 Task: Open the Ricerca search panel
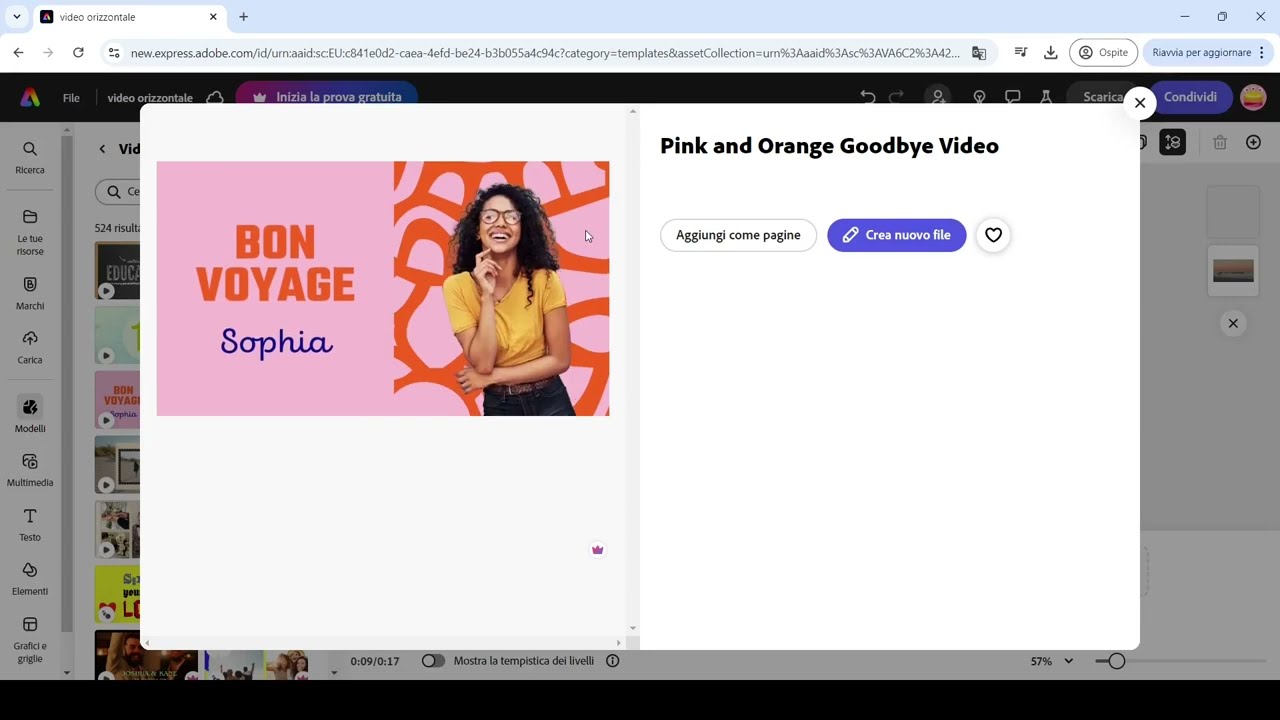[x=30, y=157]
